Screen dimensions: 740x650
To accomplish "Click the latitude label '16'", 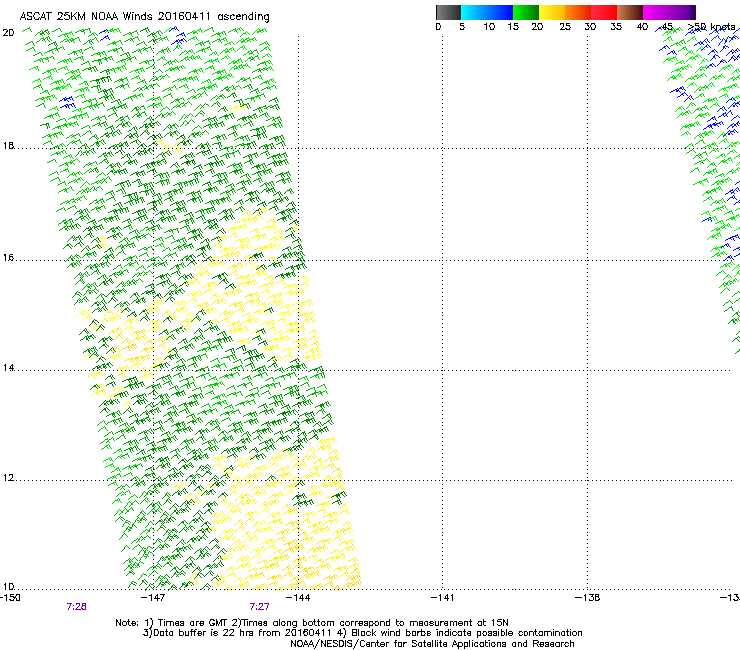I will [8, 258].
